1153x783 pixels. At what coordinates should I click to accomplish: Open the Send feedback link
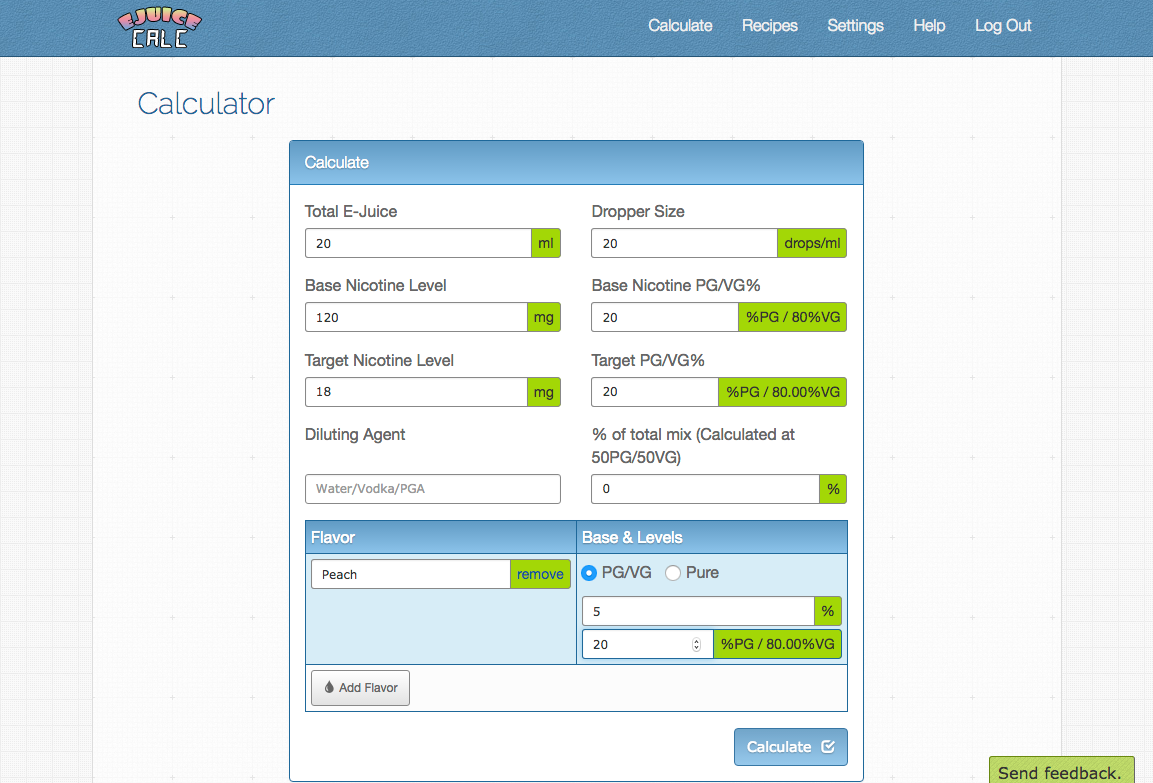pyautogui.click(x=1060, y=770)
